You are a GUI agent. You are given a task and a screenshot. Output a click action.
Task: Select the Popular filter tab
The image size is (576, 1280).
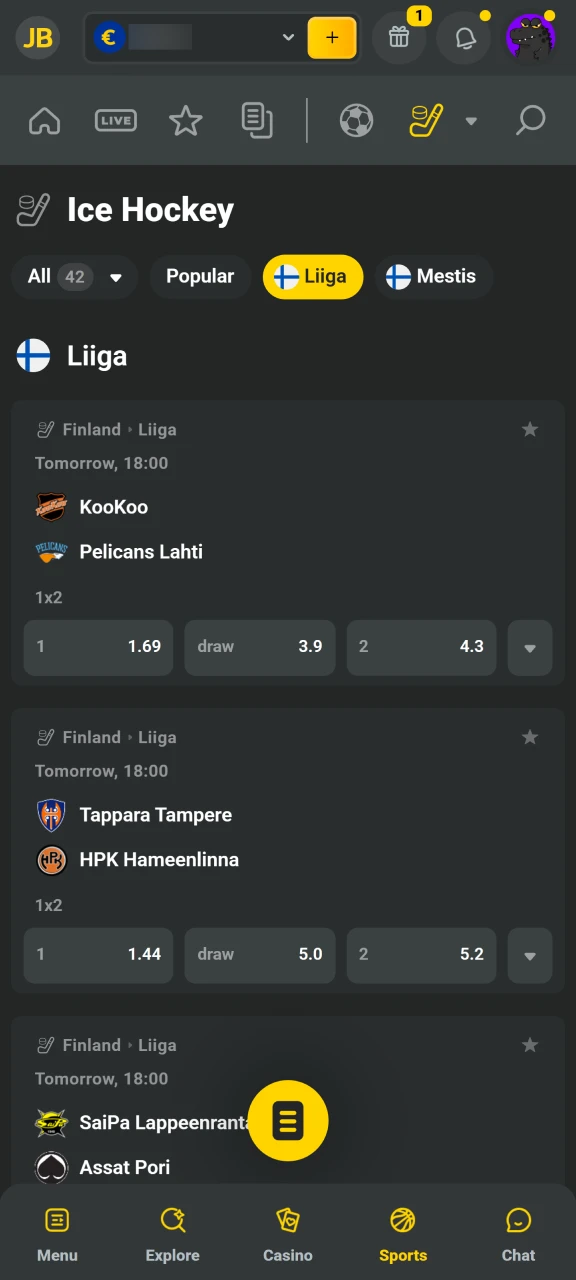pos(200,277)
